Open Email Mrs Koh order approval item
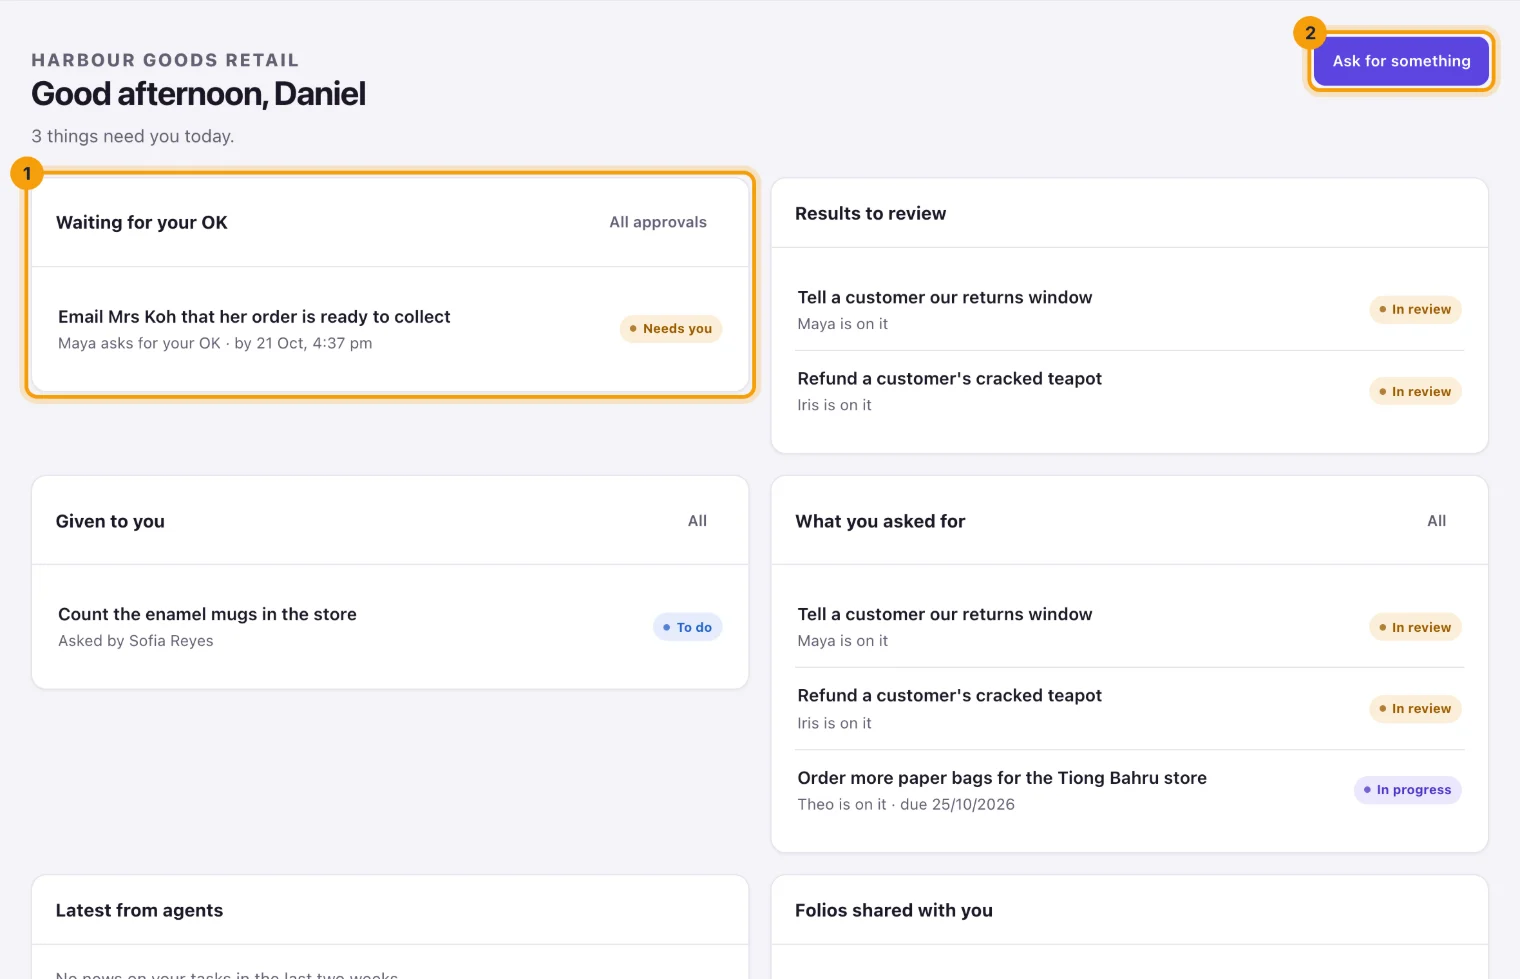The height and width of the screenshot is (979, 1520). [x=390, y=329]
